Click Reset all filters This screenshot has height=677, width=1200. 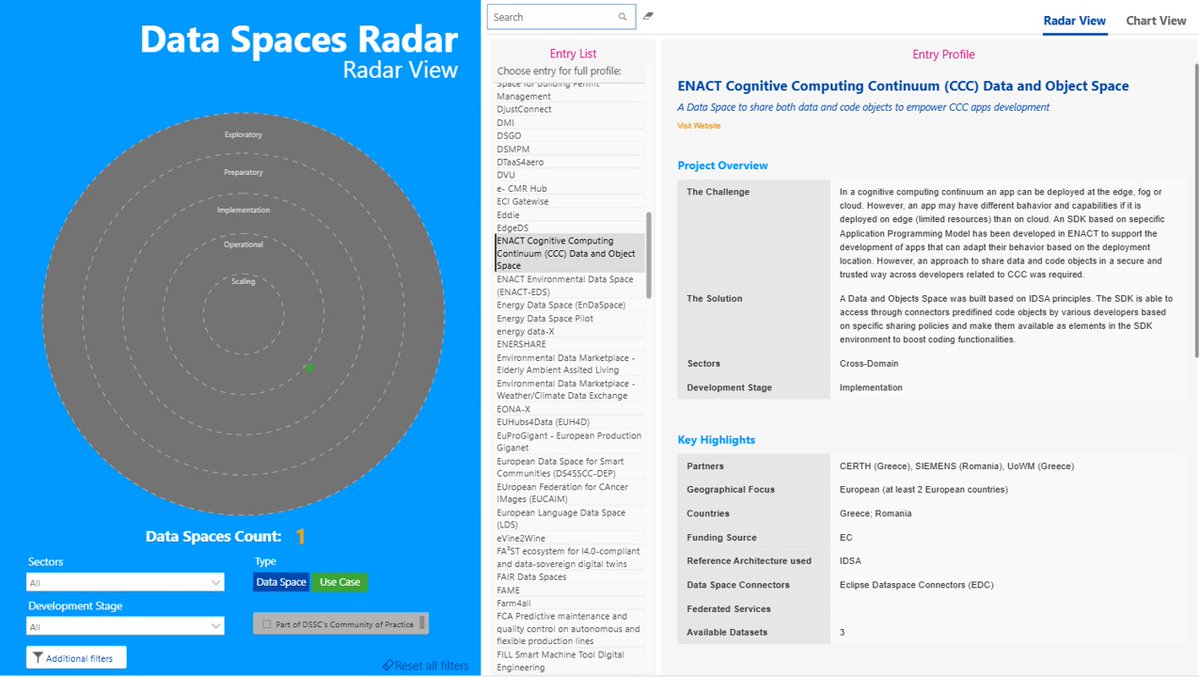426,666
